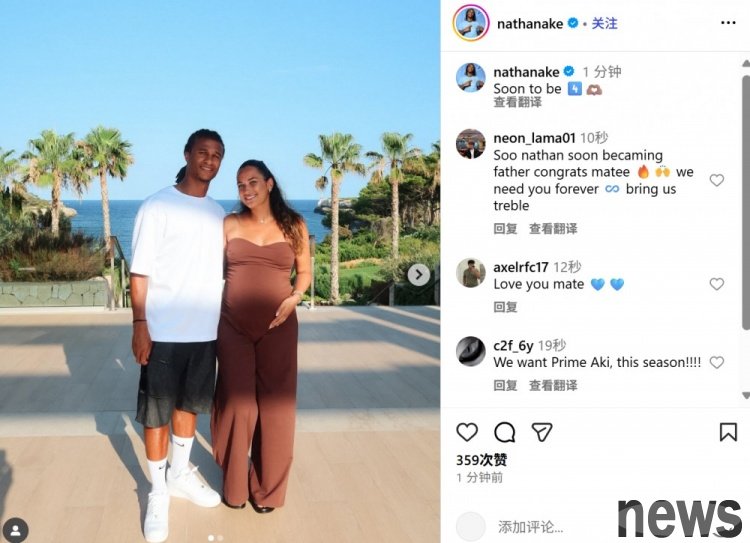Viewport: 750px width, 543px height.
Task: Like neon_lama01's comment
Action: pyautogui.click(x=717, y=180)
